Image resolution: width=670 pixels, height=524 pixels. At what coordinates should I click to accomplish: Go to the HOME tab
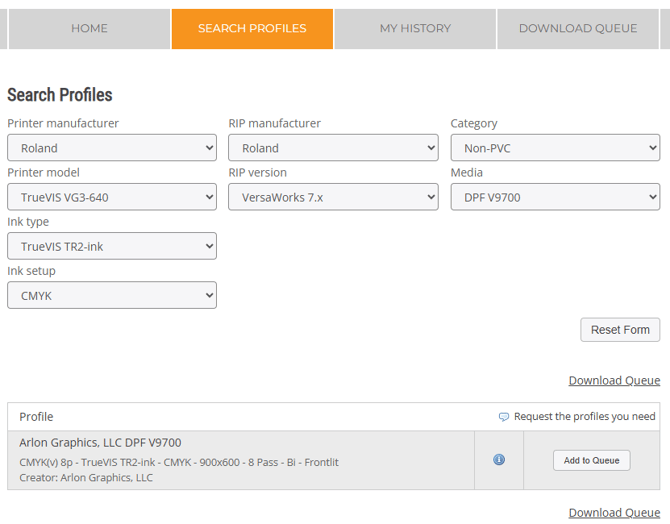(x=89, y=29)
